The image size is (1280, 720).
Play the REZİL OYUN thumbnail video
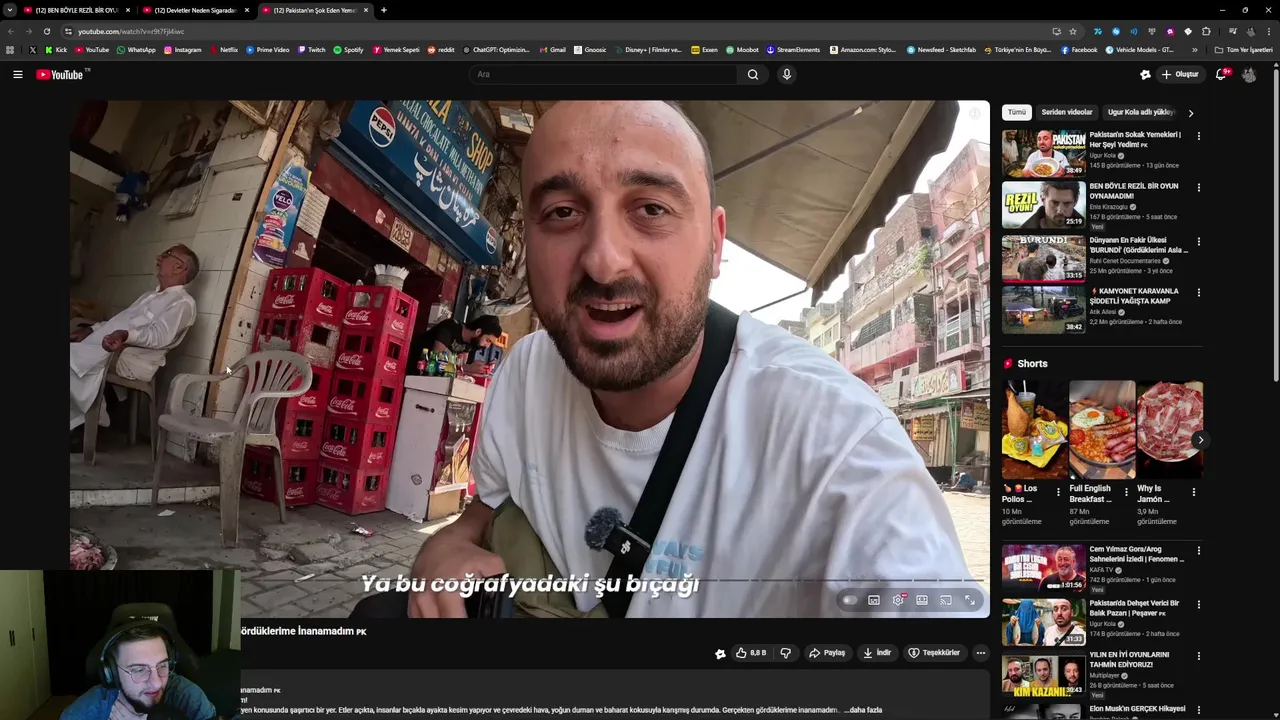click(1043, 205)
